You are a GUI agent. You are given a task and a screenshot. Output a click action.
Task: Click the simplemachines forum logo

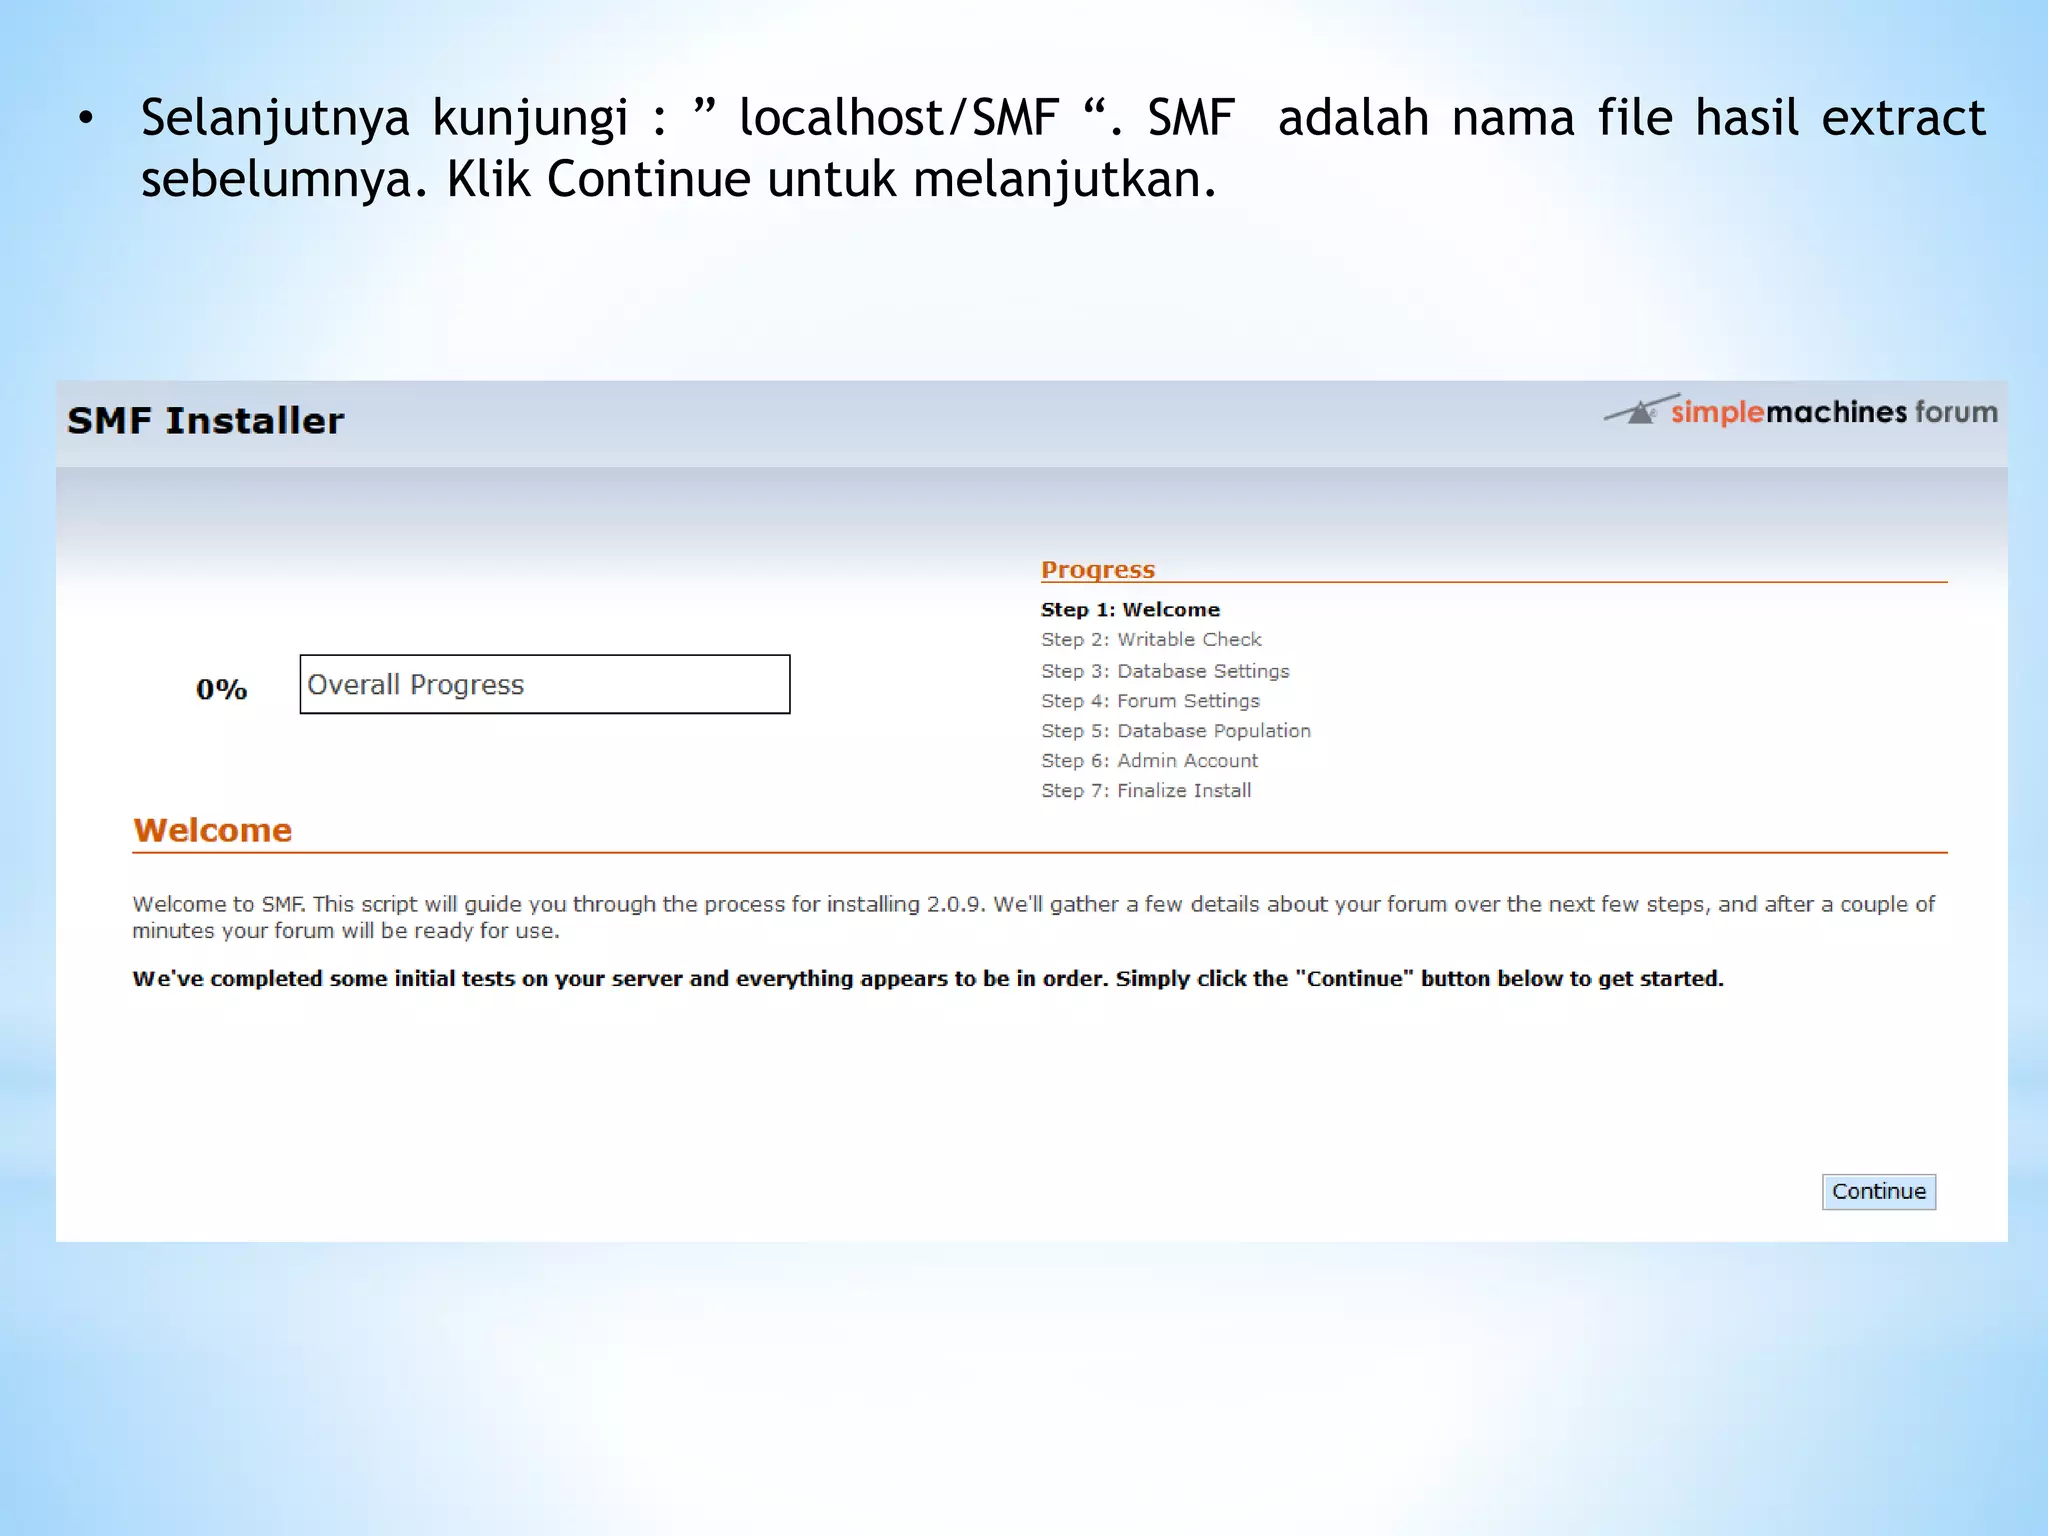pyautogui.click(x=1801, y=411)
